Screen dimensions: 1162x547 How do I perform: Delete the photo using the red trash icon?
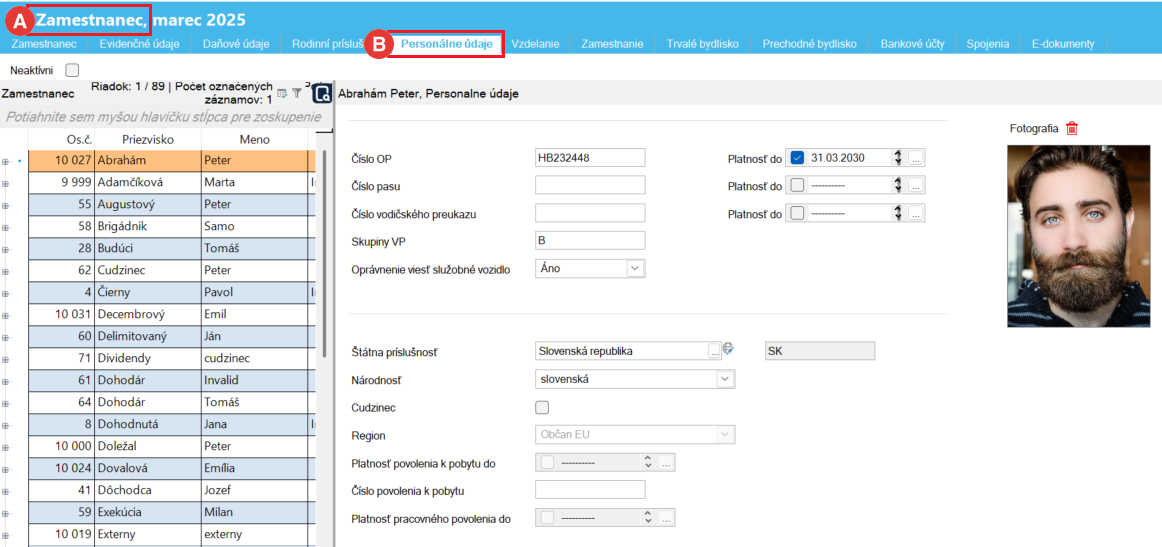tap(1072, 128)
